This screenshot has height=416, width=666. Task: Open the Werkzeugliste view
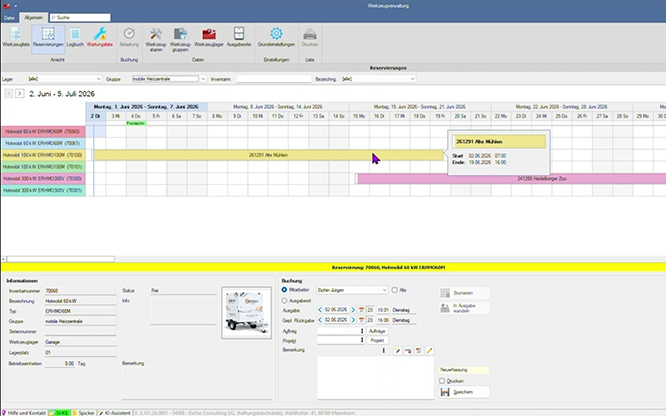(x=16, y=37)
